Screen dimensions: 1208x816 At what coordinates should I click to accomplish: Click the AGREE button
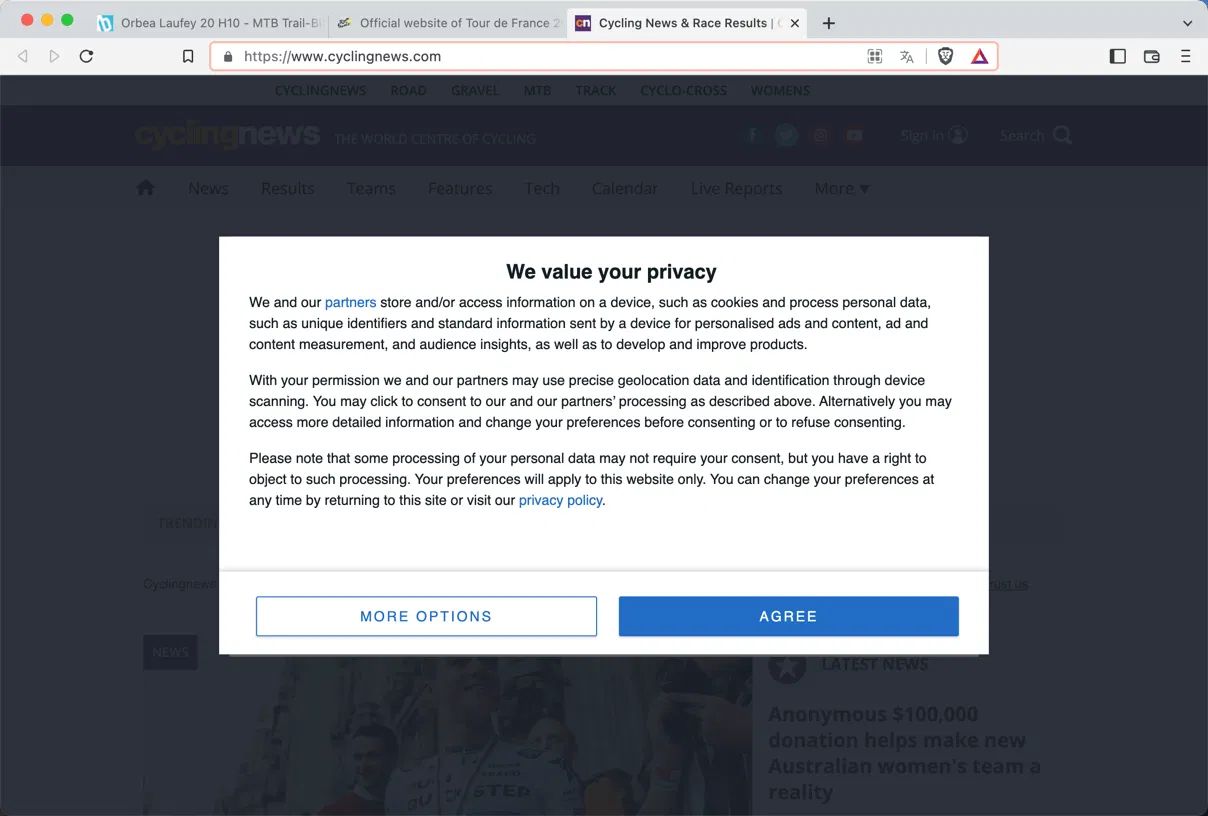click(788, 616)
